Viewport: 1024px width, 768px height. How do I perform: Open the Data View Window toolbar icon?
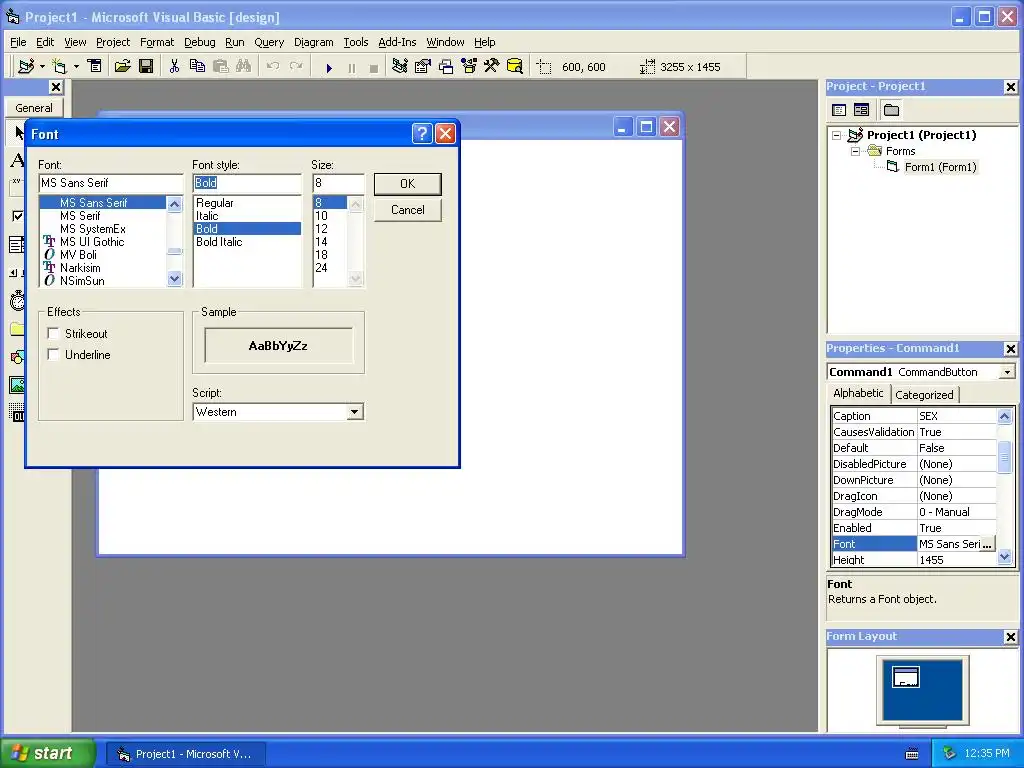point(515,66)
